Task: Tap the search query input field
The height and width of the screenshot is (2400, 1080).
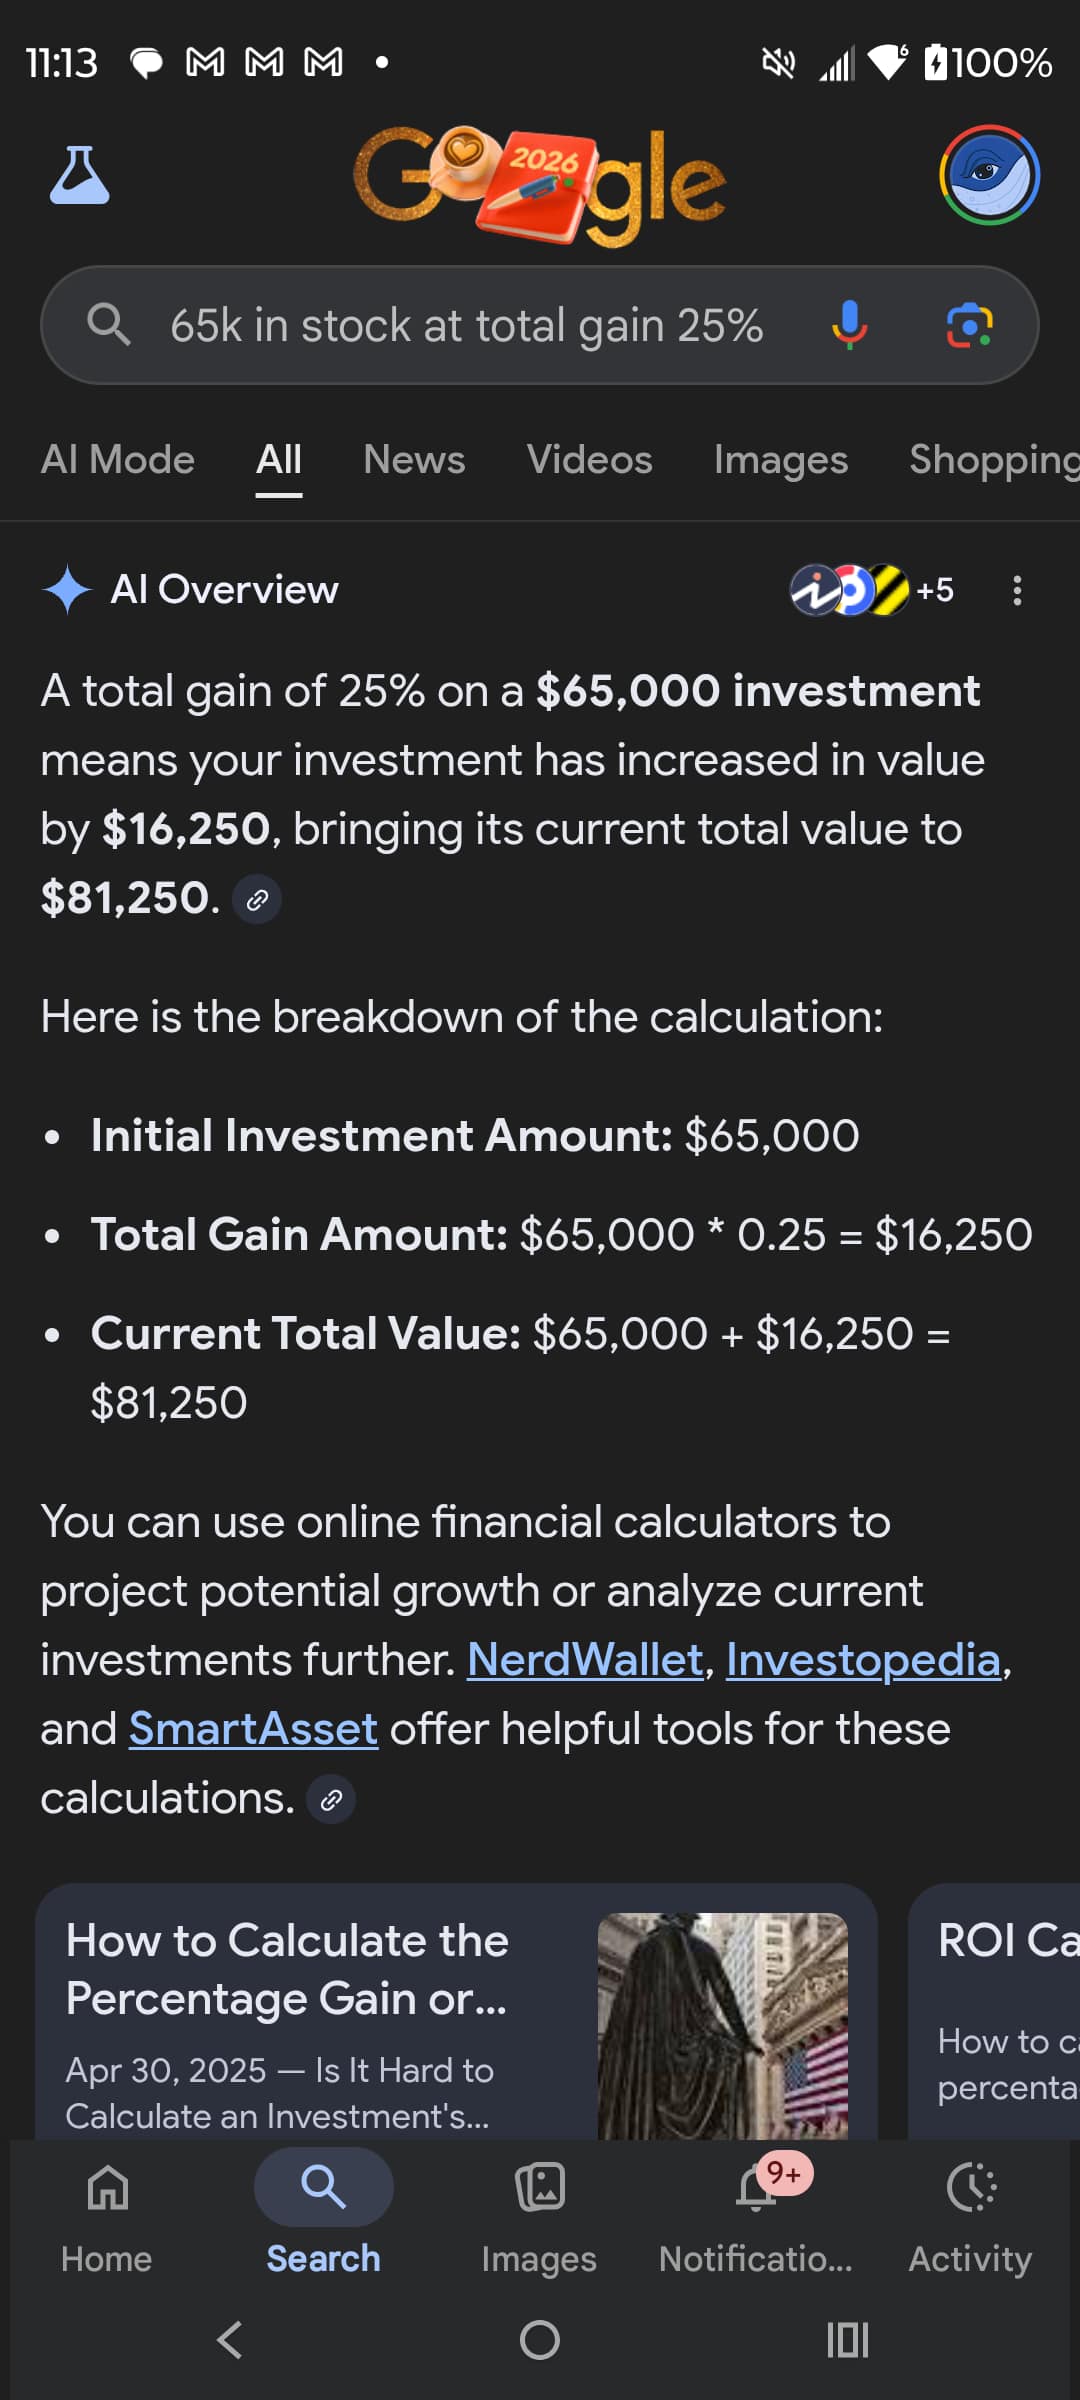Action: point(466,326)
